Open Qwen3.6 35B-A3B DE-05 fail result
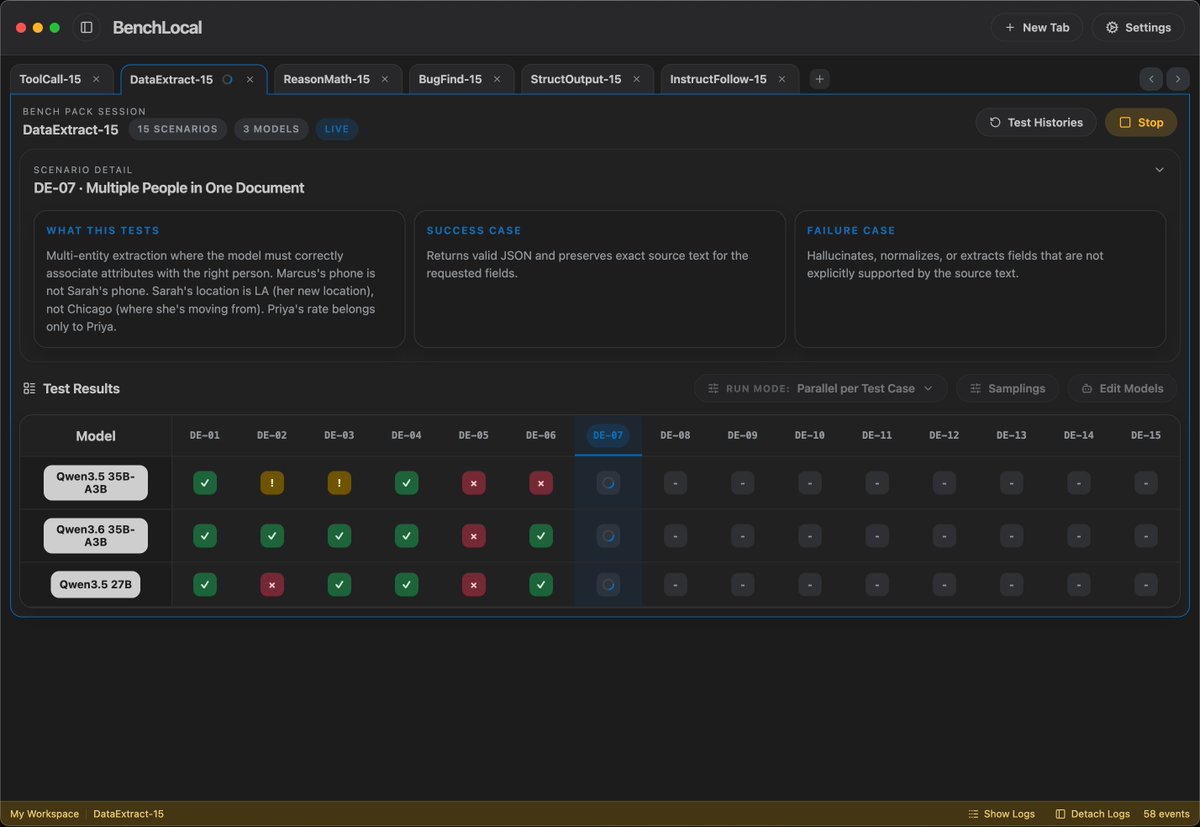Viewport: 1200px width, 827px height. click(473, 536)
